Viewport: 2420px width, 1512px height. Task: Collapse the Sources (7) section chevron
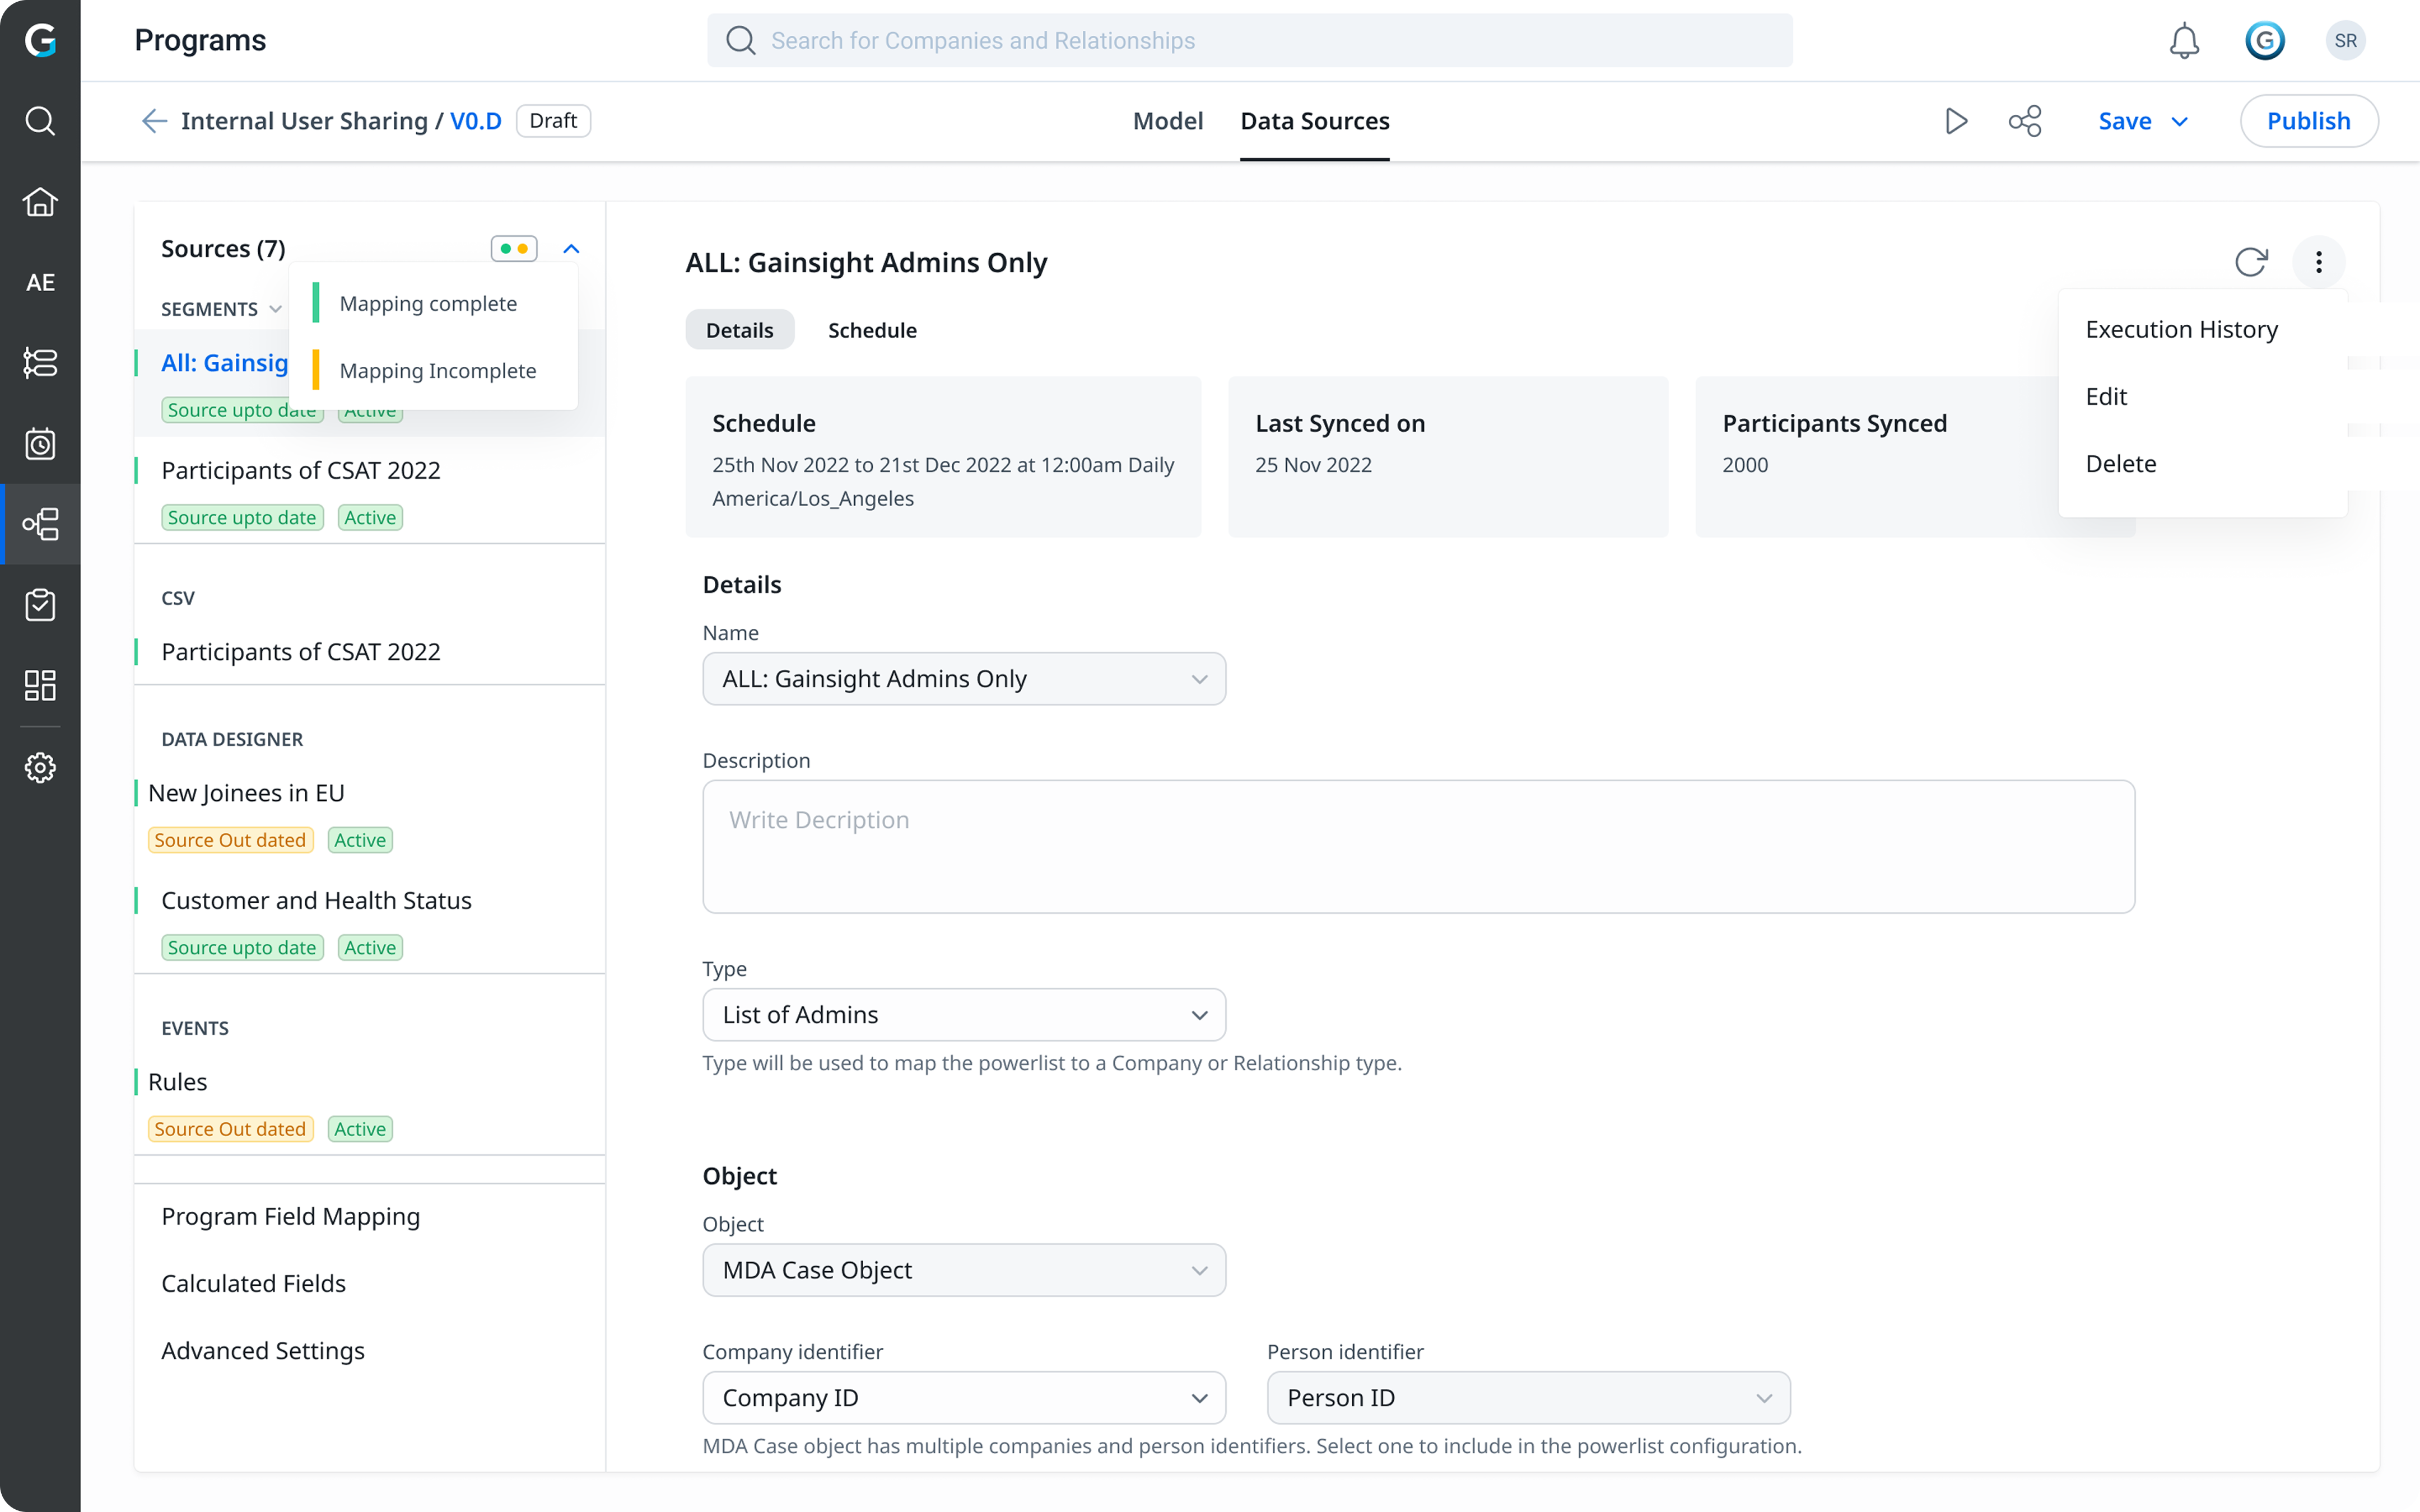pyautogui.click(x=571, y=248)
